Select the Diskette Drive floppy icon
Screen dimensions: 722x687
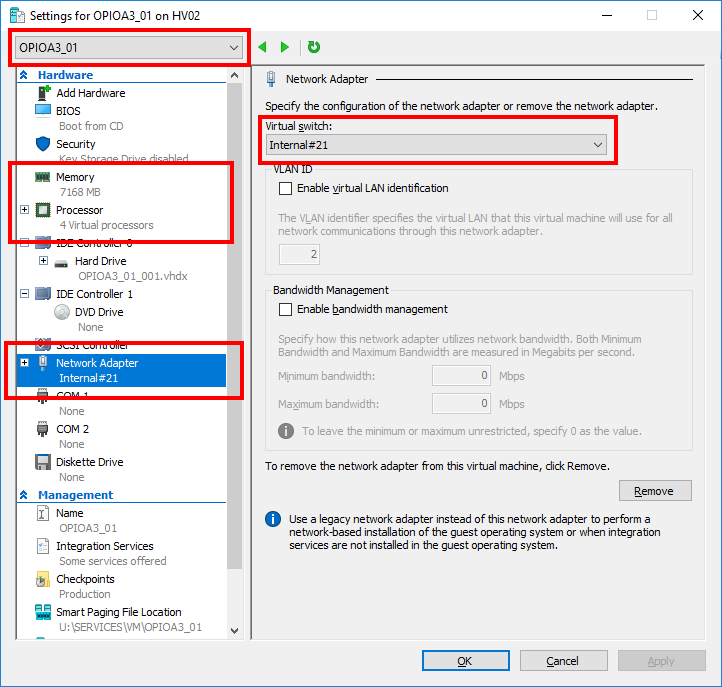[43, 462]
